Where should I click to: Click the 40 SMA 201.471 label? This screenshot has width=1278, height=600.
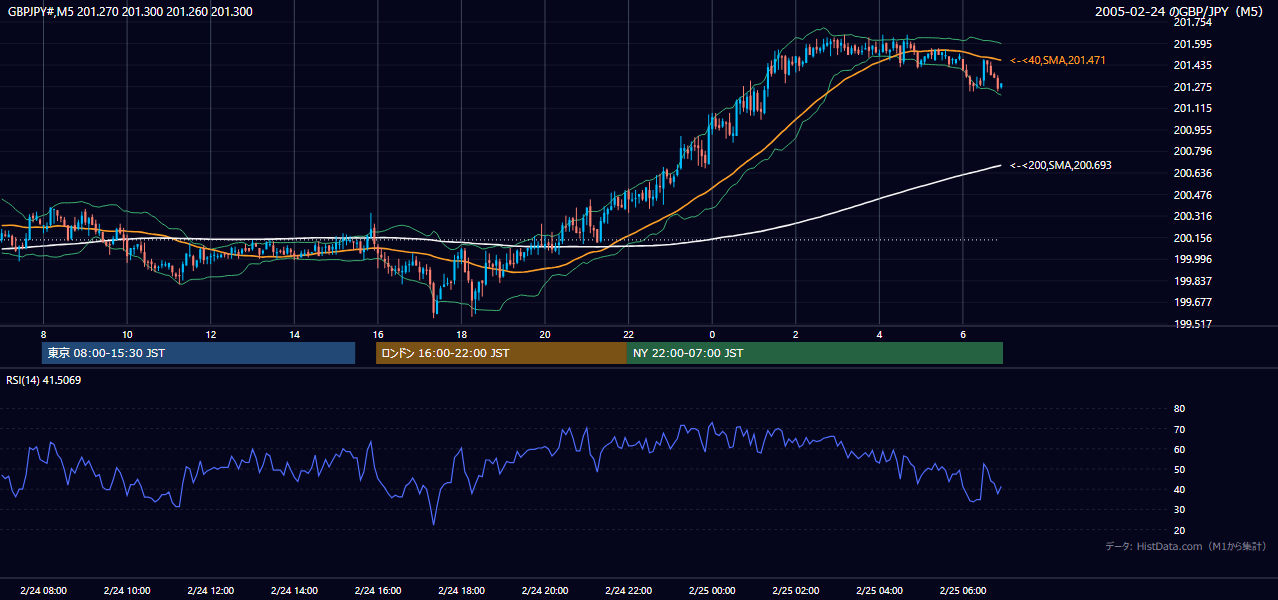pyautogui.click(x=1058, y=61)
